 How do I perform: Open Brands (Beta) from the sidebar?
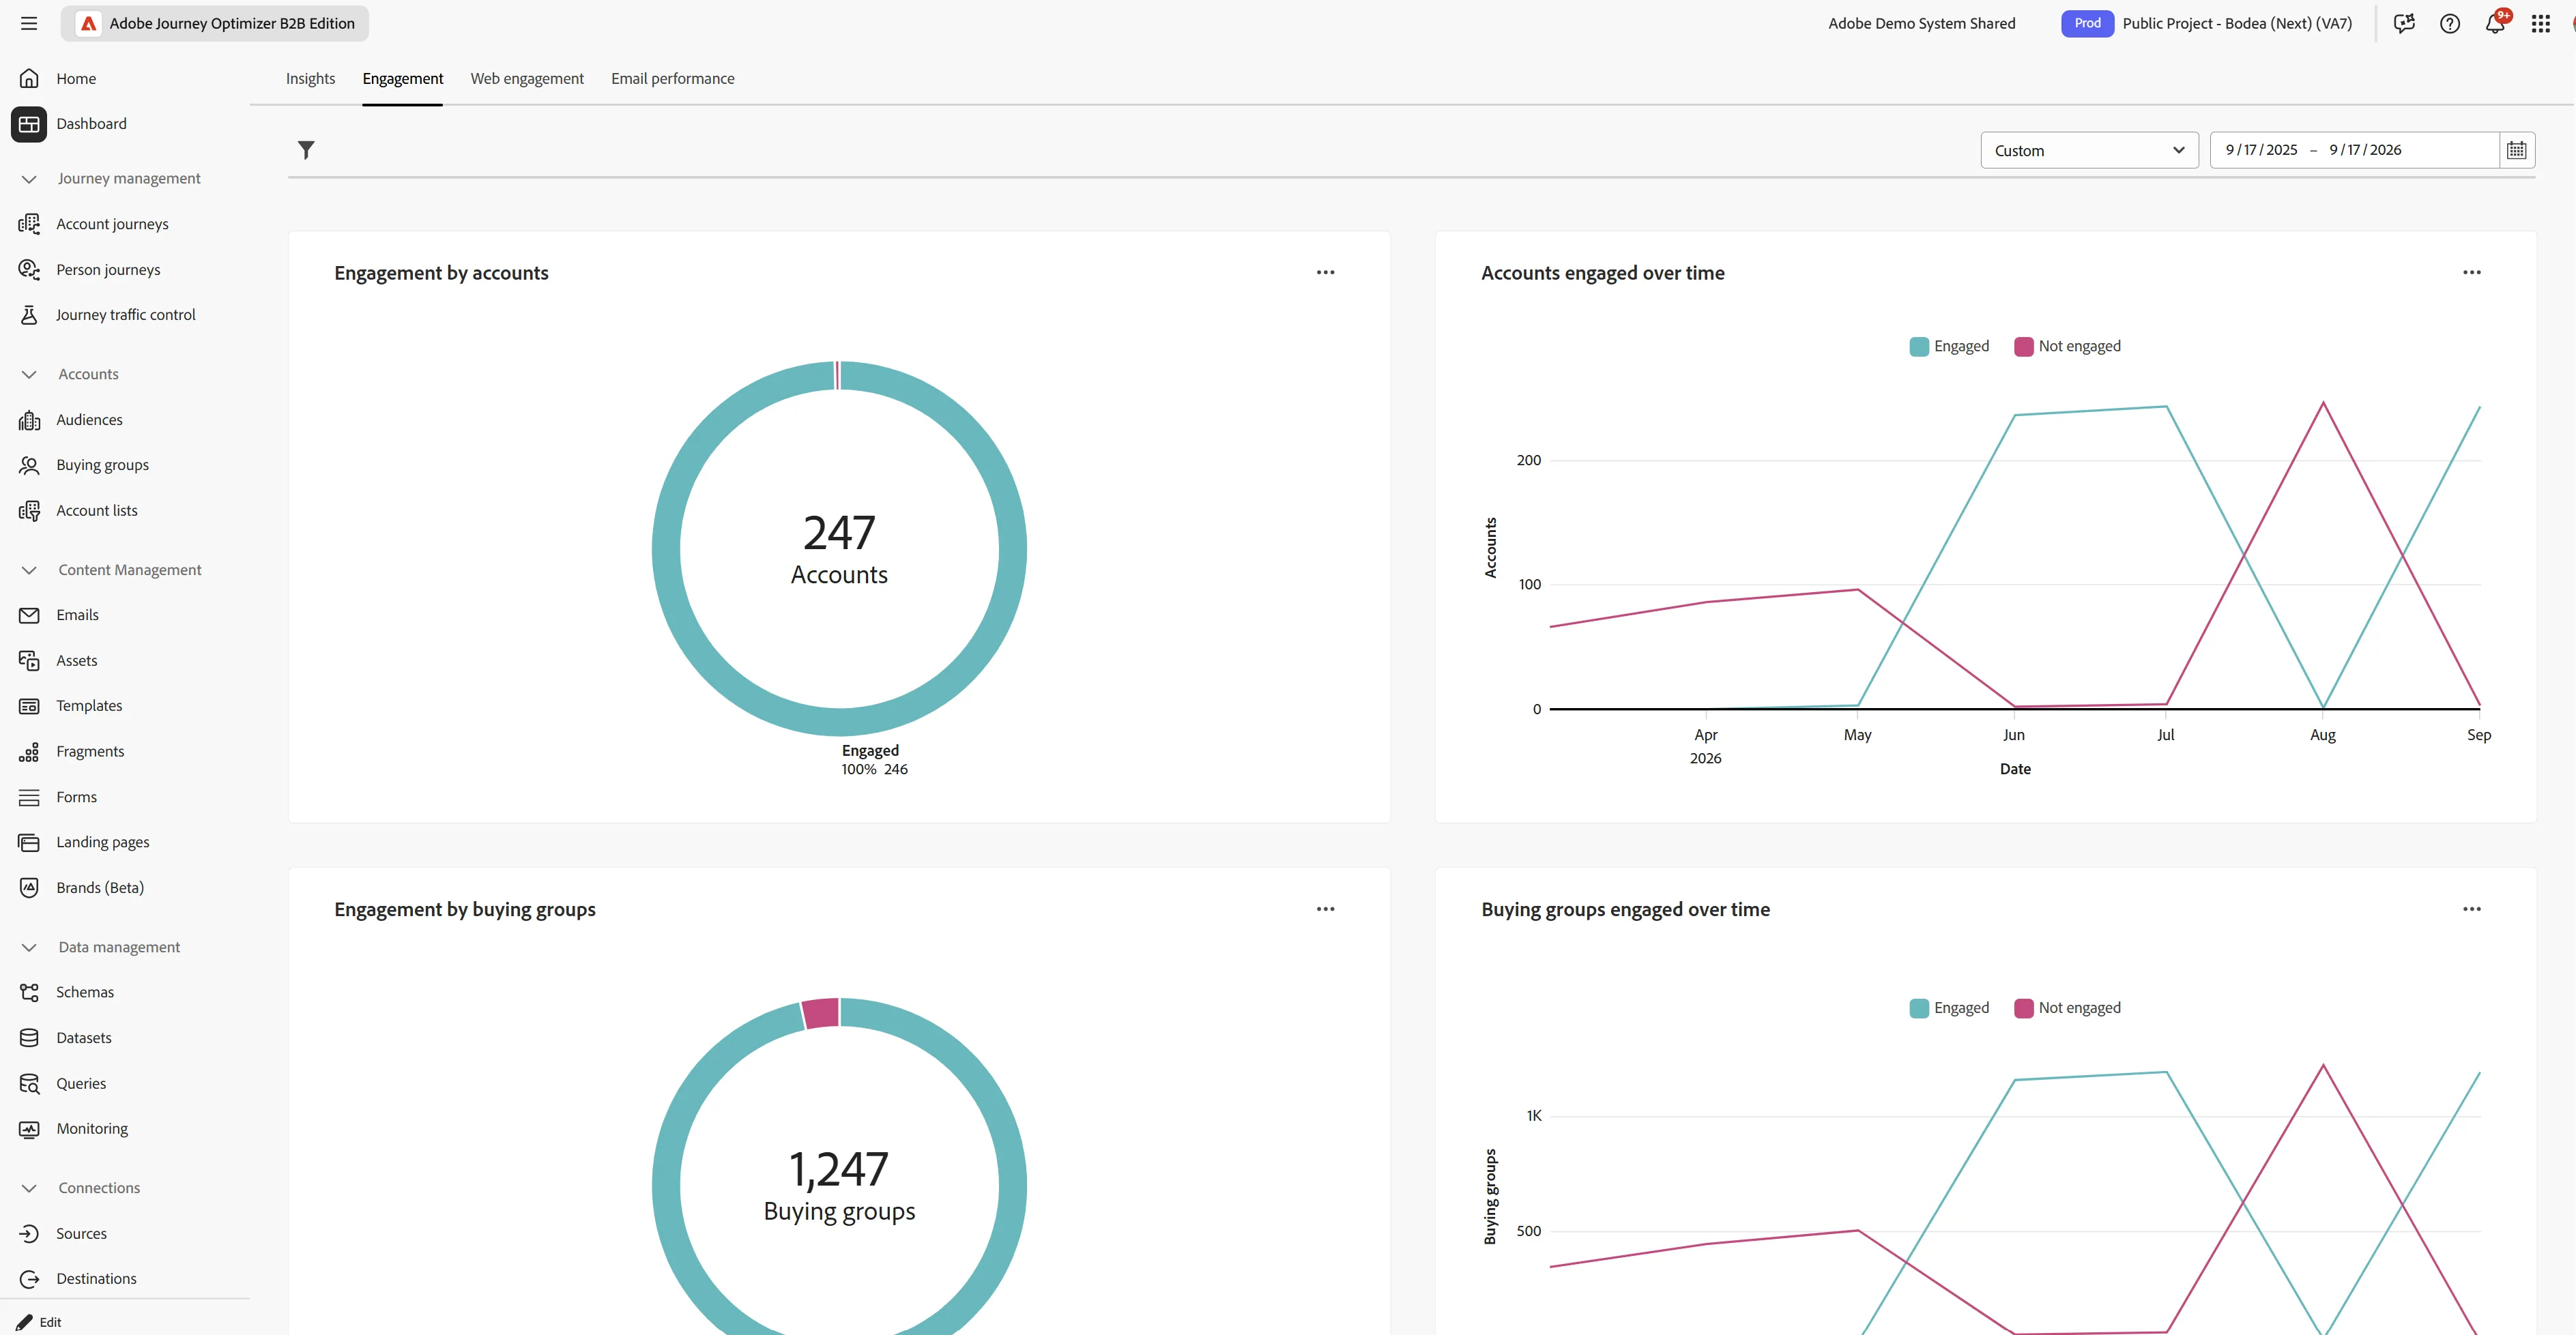[100, 888]
